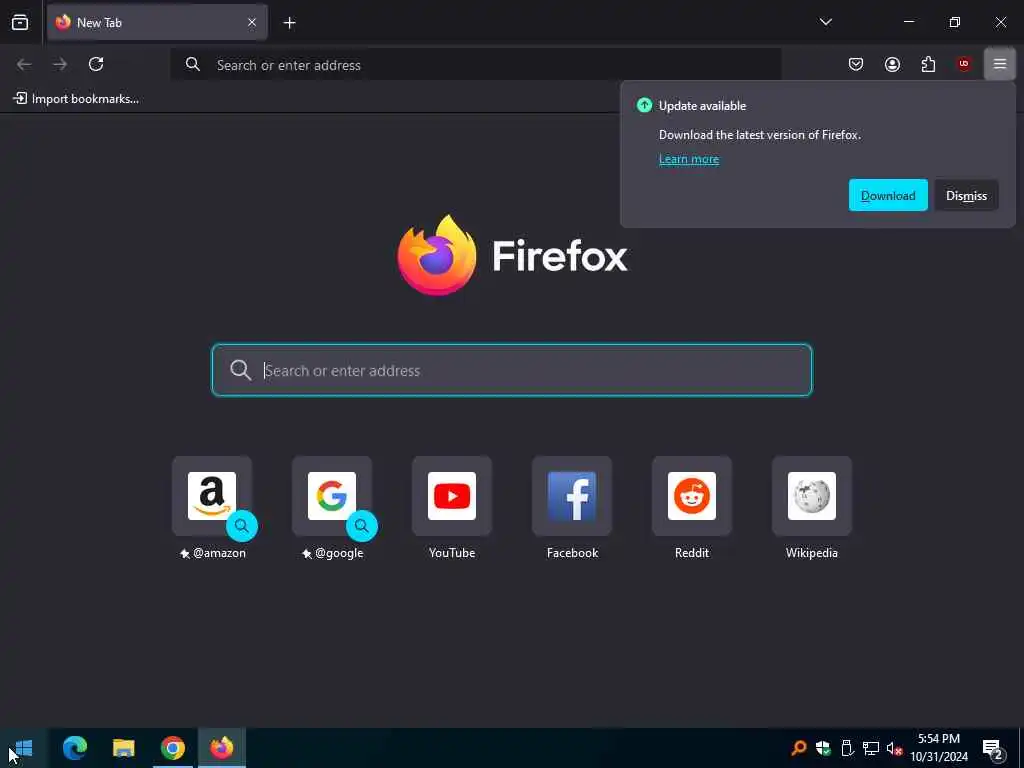Open Firefox View icon in tab strip

(20, 22)
